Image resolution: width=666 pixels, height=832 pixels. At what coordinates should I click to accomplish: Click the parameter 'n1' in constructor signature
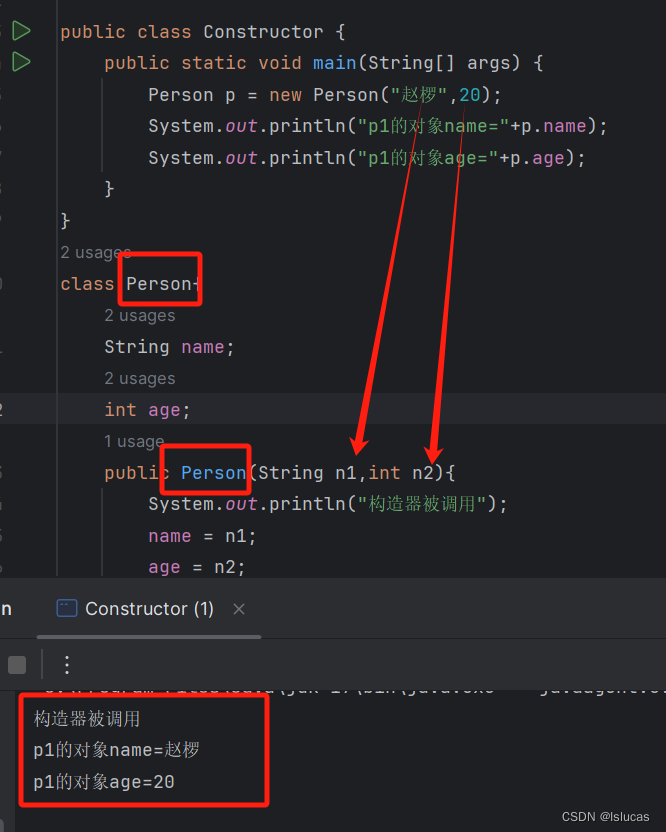[x=345, y=473]
